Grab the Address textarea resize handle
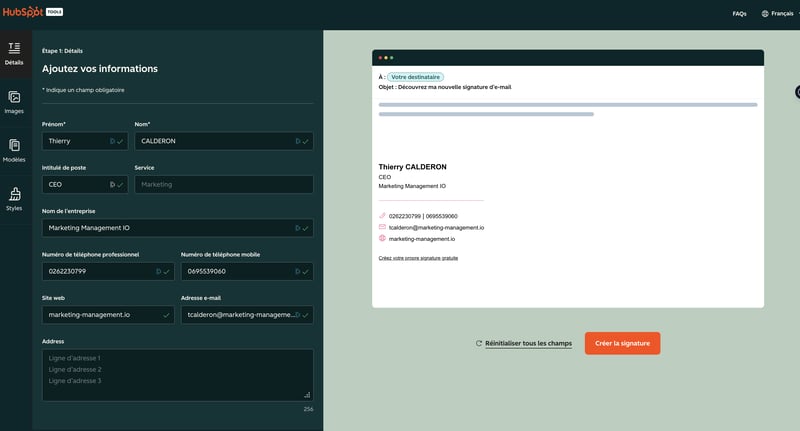The width and height of the screenshot is (800, 431). pyautogui.click(x=307, y=395)
